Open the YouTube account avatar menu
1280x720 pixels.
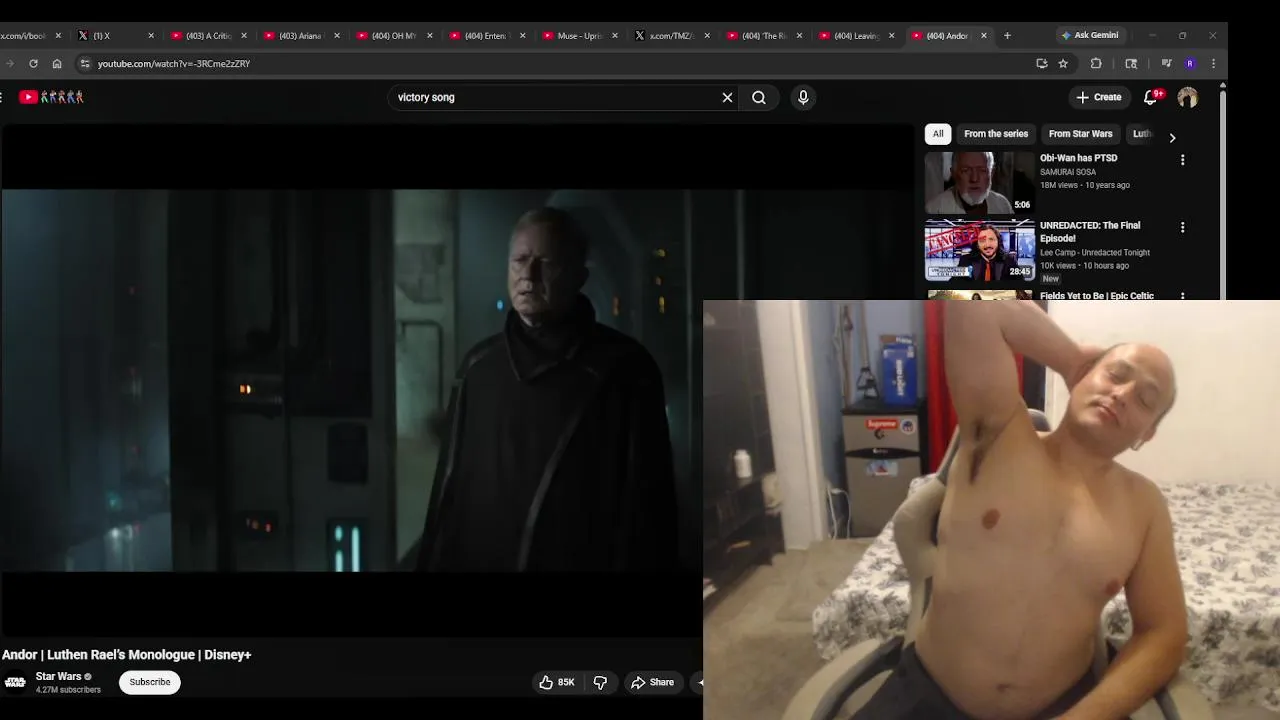point(1187,97)
